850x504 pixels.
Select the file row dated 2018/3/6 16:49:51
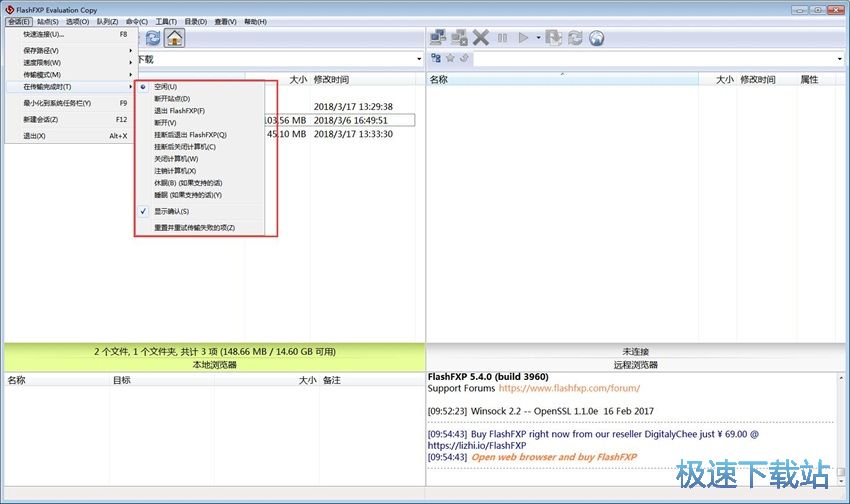click(x=339, y=120)
